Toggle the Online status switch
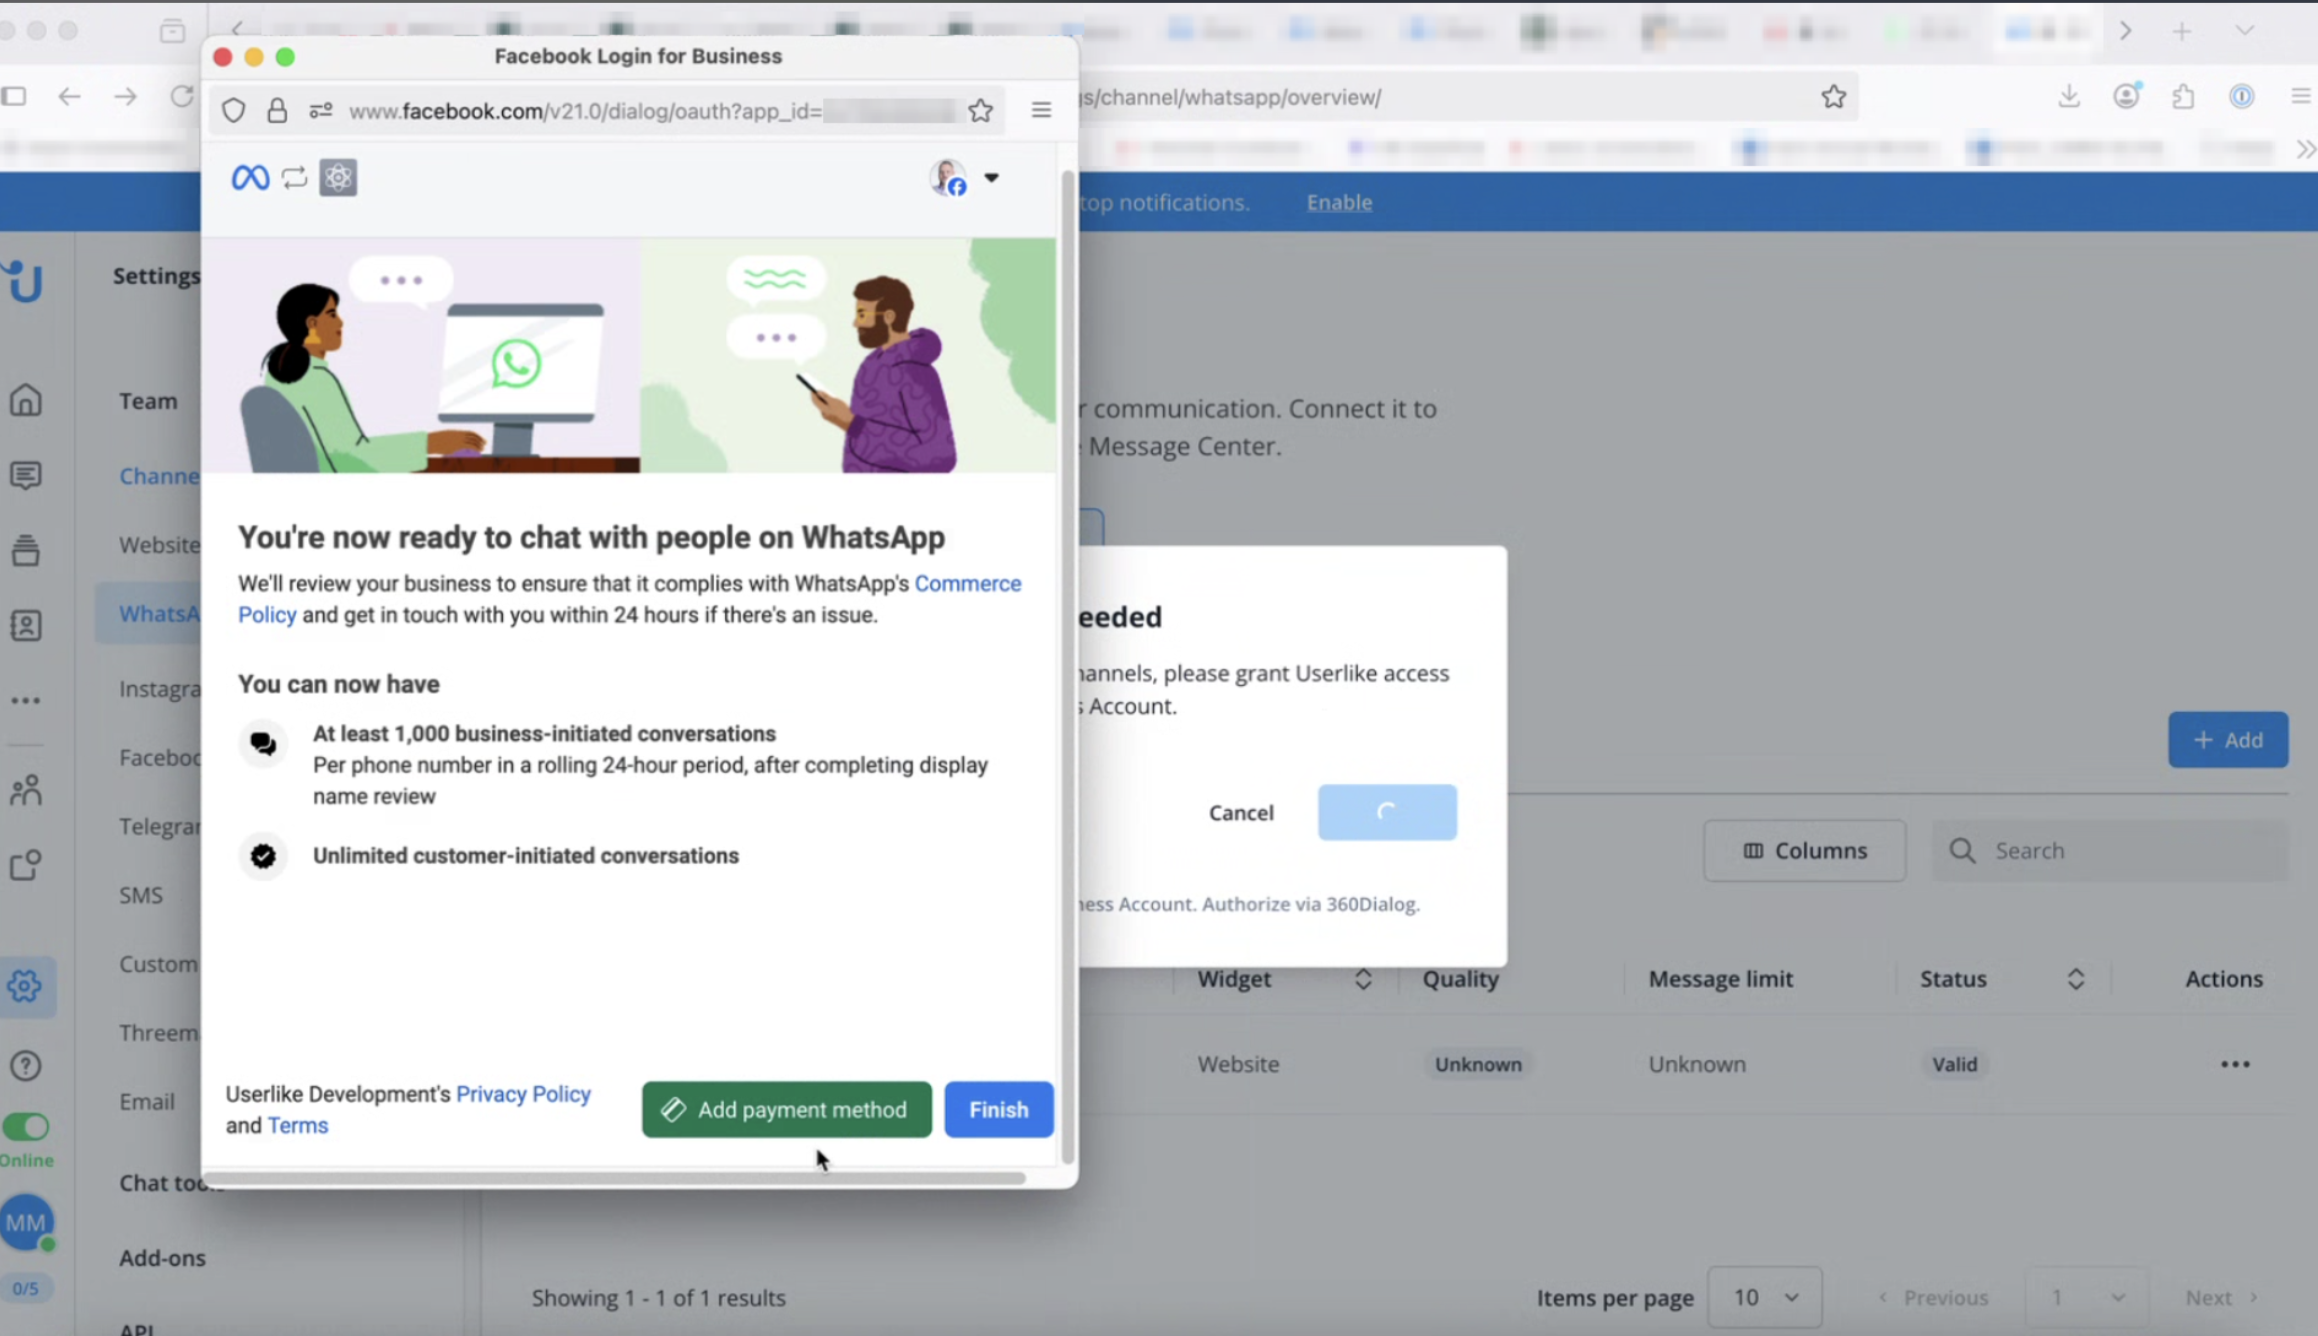 point(26,1127)
